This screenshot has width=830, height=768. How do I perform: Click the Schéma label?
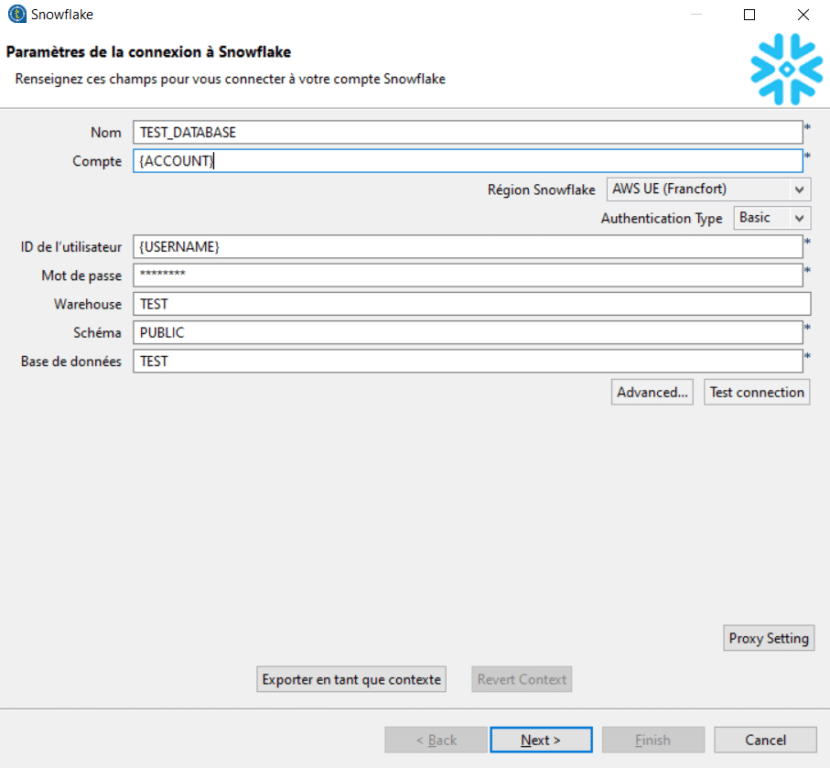pyautogui.click(x=97, y=332)
